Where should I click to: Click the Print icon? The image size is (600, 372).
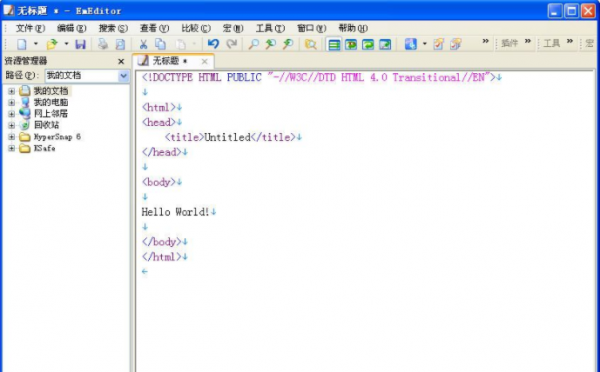point(103,44)
